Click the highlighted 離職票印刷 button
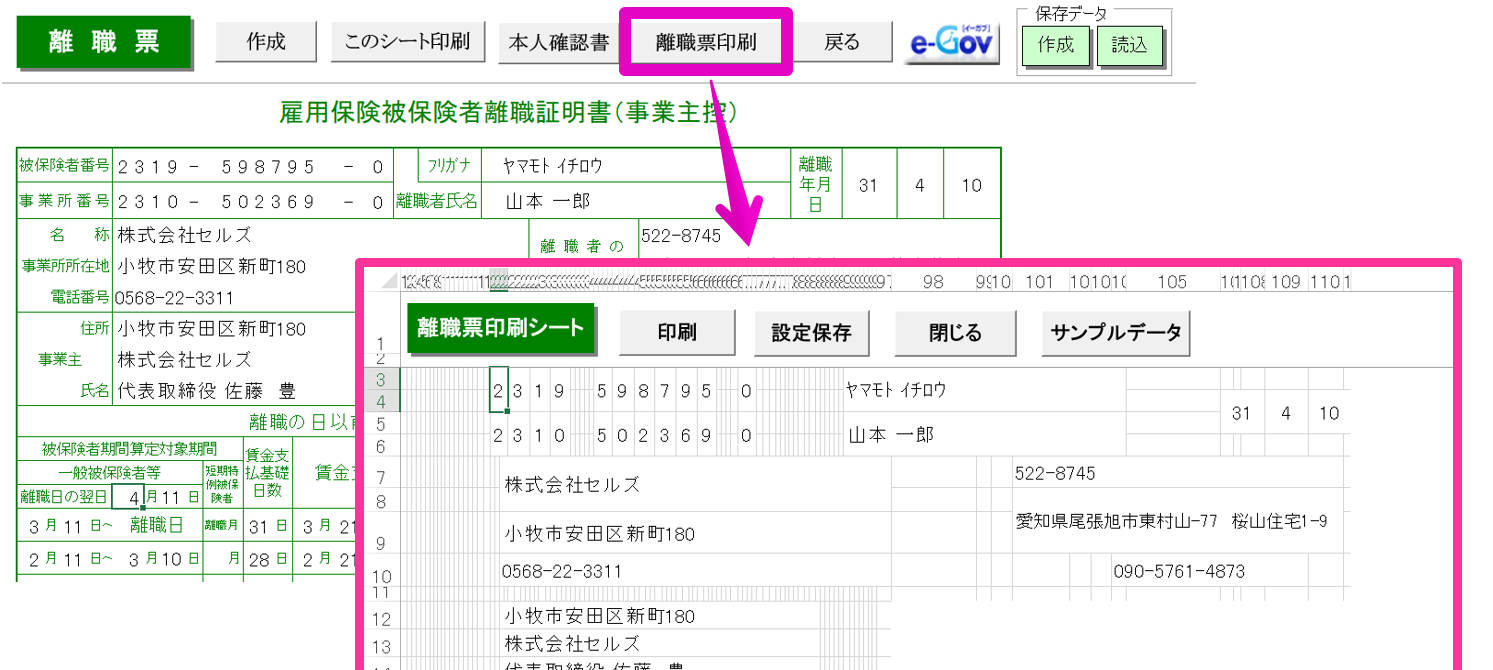Screen dimensions: 1493x670 click(x=706, y=43)
